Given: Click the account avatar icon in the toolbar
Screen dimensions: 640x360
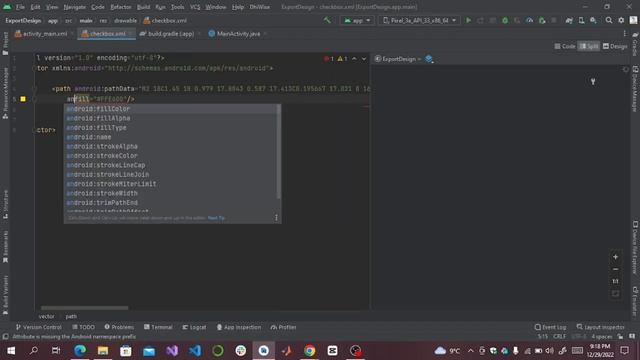Looking at the screenshot, I should click(633, 20).
